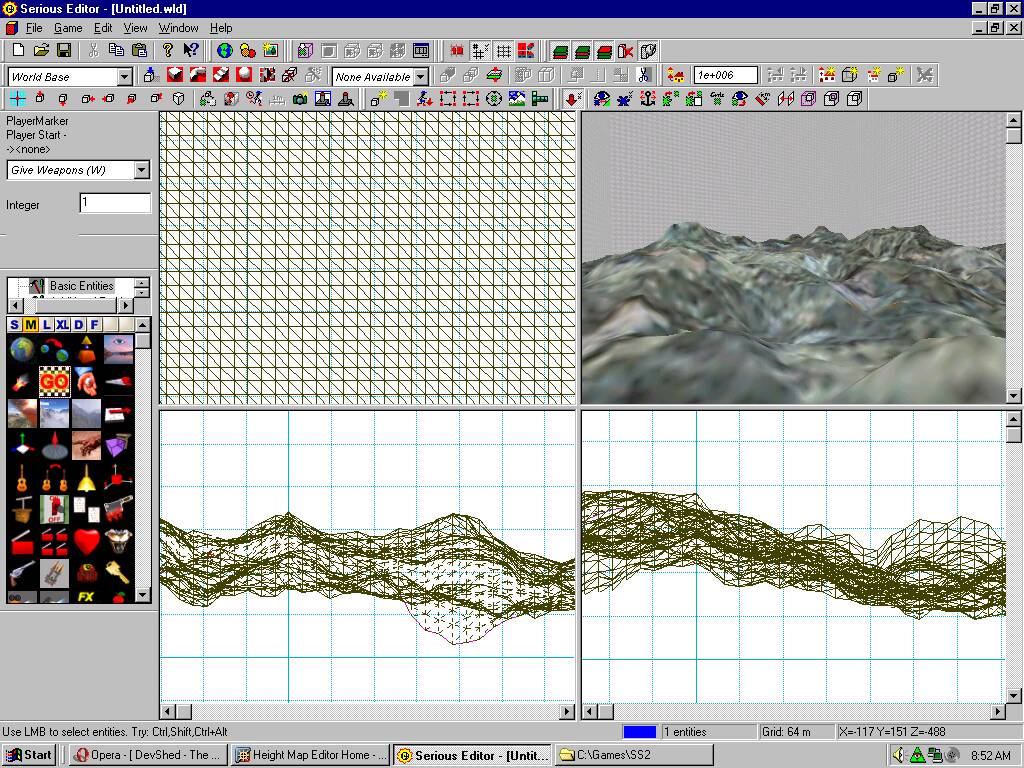Select the single guitar entity thumbnail
The width and height of the screenshot is (1024, 768).
(22, 477)
